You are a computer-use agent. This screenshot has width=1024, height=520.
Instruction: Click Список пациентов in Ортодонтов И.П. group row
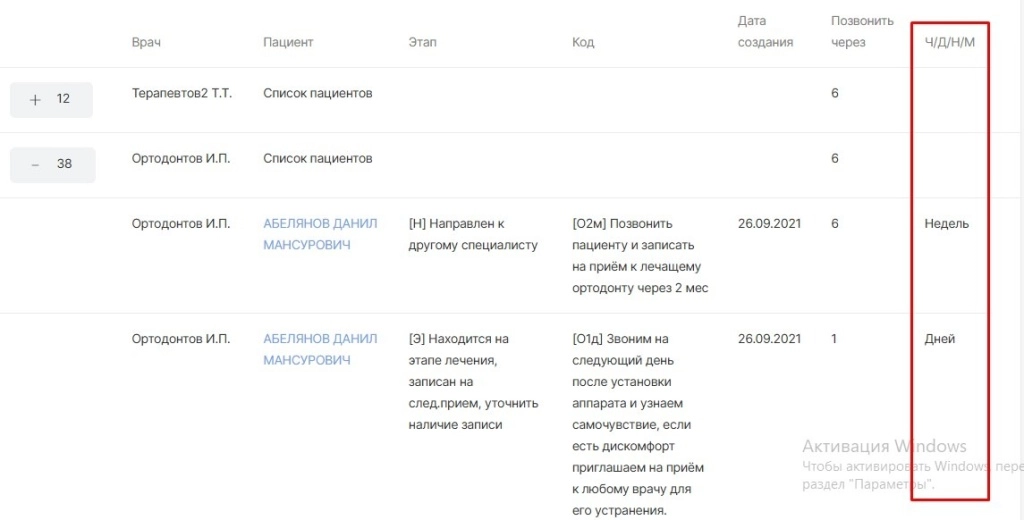(x=317, y=159)
